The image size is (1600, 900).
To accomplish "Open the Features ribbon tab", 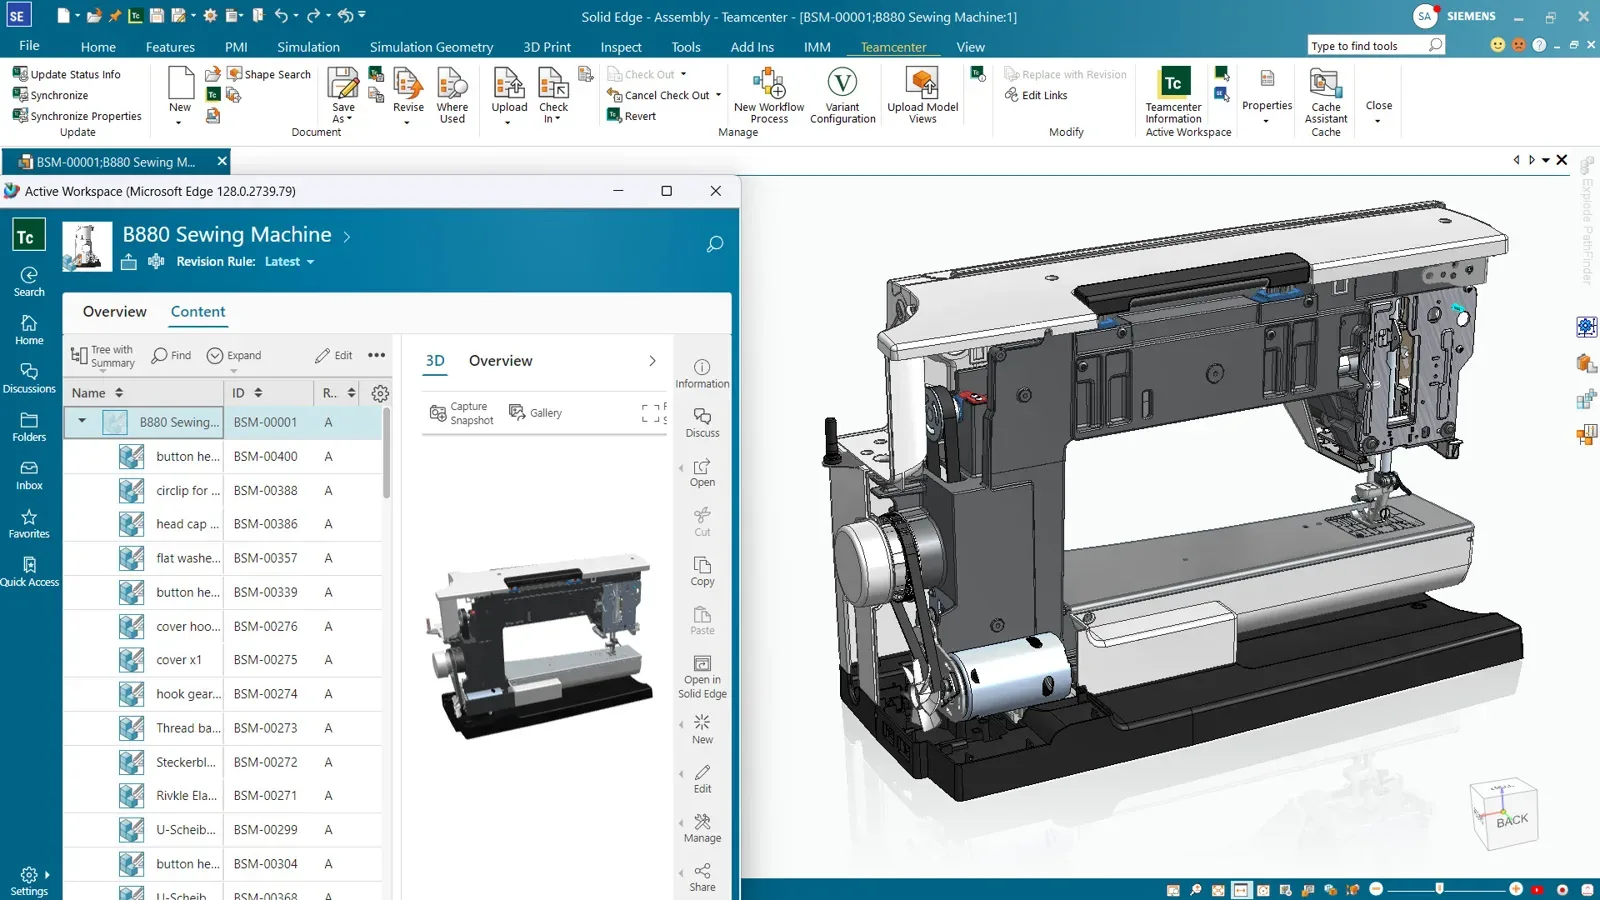I will click(x=170, y=47).
